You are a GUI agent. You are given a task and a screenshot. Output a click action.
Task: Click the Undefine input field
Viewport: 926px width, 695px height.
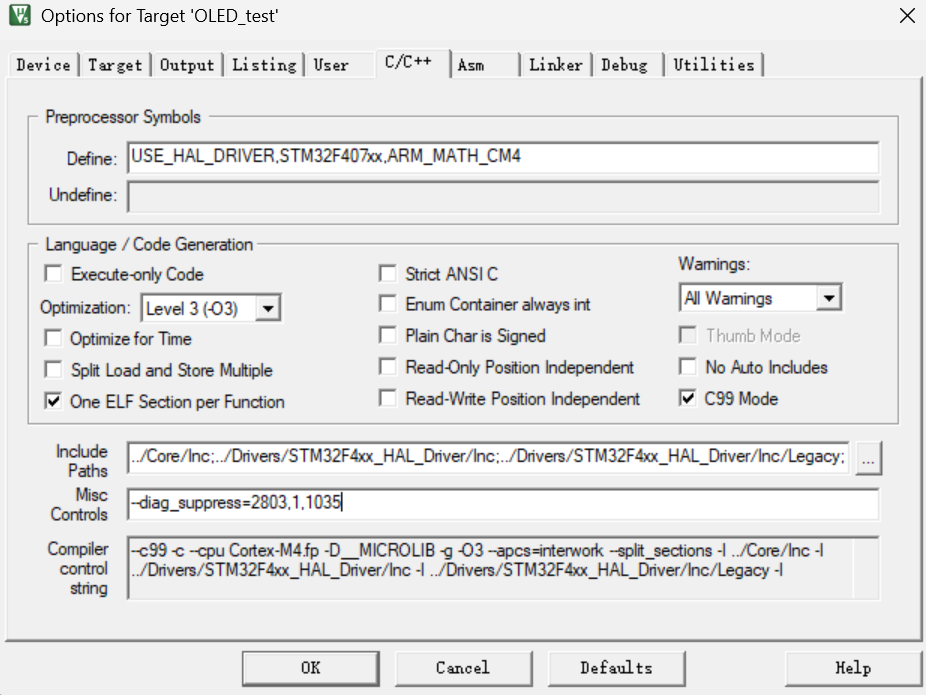(503, 196)
